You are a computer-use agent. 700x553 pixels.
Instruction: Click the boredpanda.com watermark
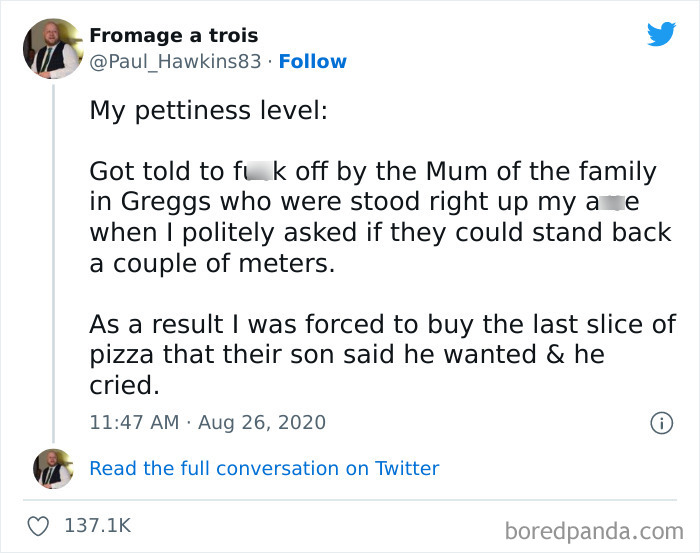pyautogui.click(x=593, y=528)
